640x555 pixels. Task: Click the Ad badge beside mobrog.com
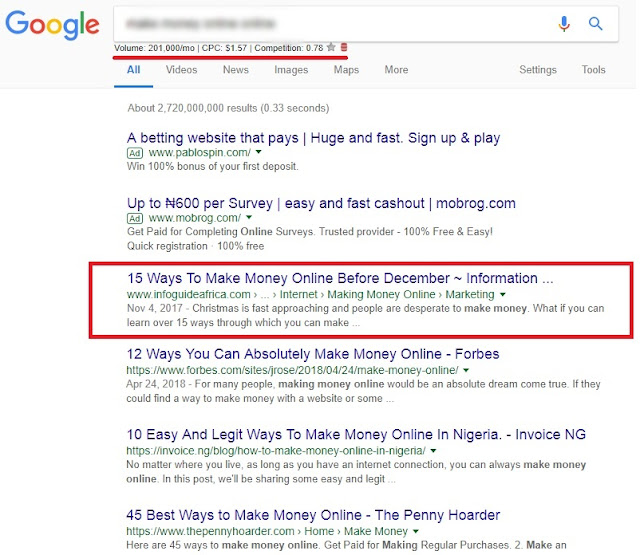pyautogui.click(x=135, y=218)
